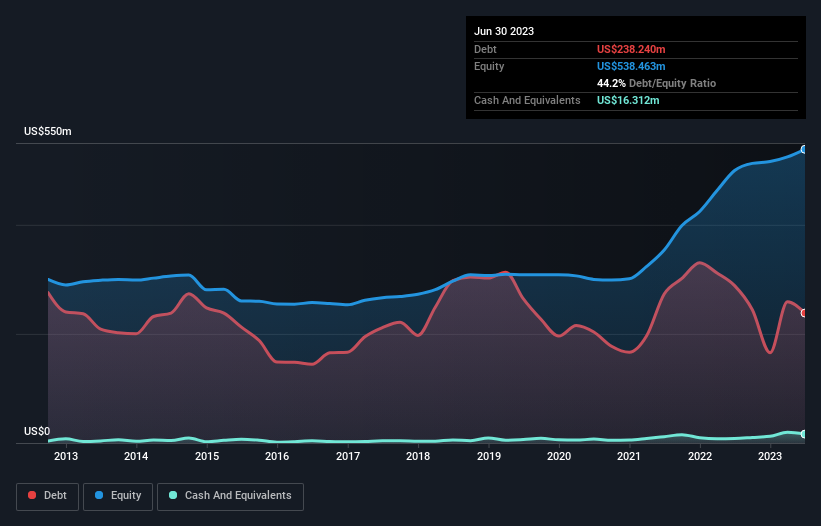This screenshot has height=526, width=821.
Task: Click the US$16.312m cash value
Action: [x=628, y=100]
